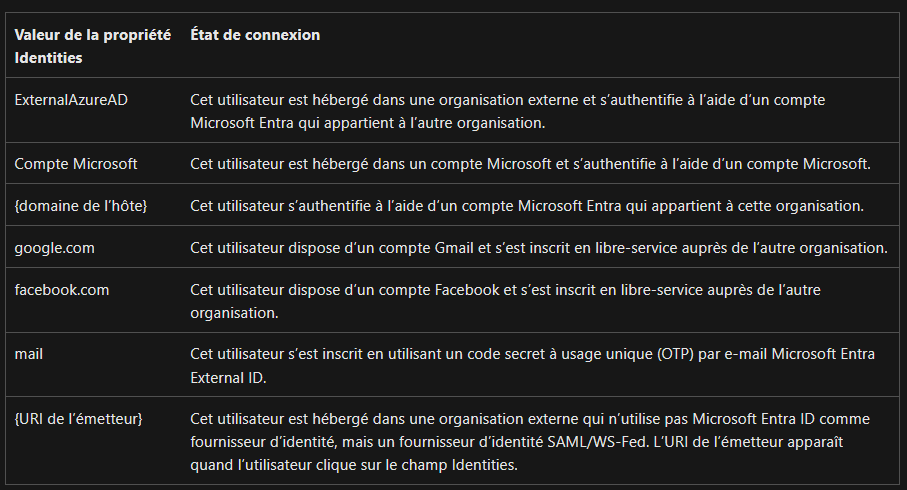907x490 pixels.
Task: Click the ExternalAzureAD description about external organisation
Action: click(x=507, y=111)
